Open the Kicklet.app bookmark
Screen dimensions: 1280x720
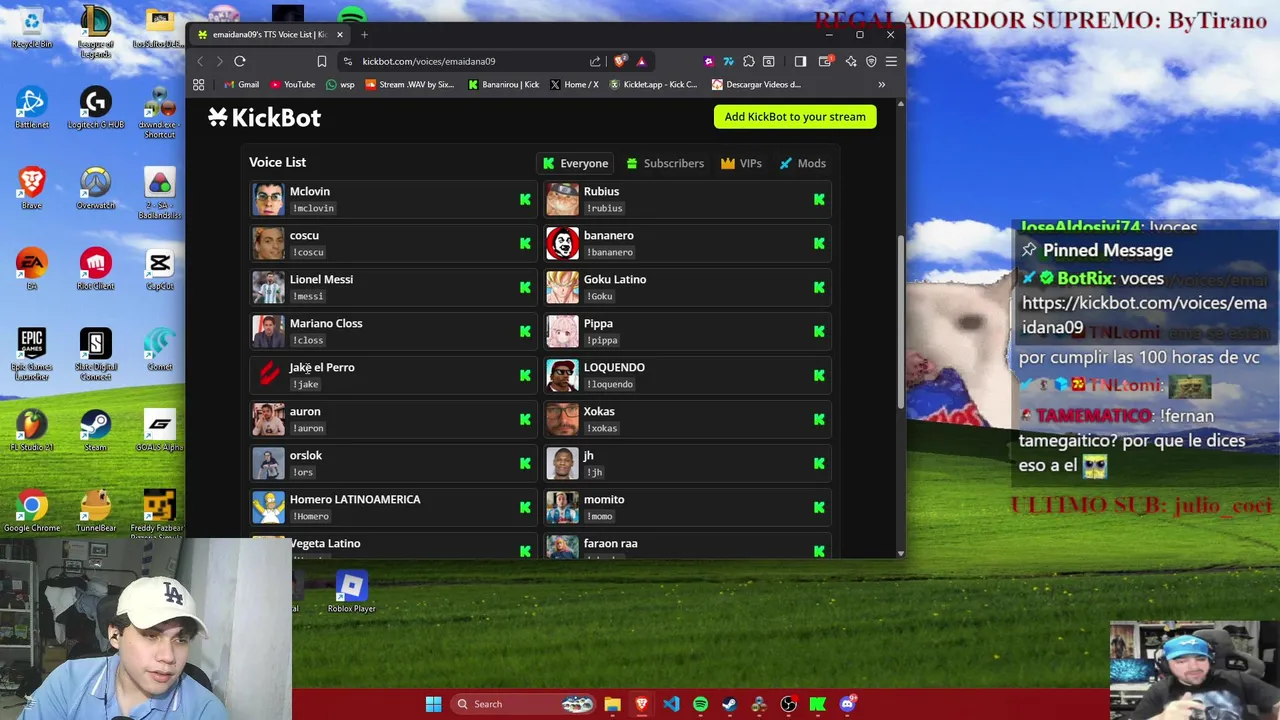tap(653, 85)
